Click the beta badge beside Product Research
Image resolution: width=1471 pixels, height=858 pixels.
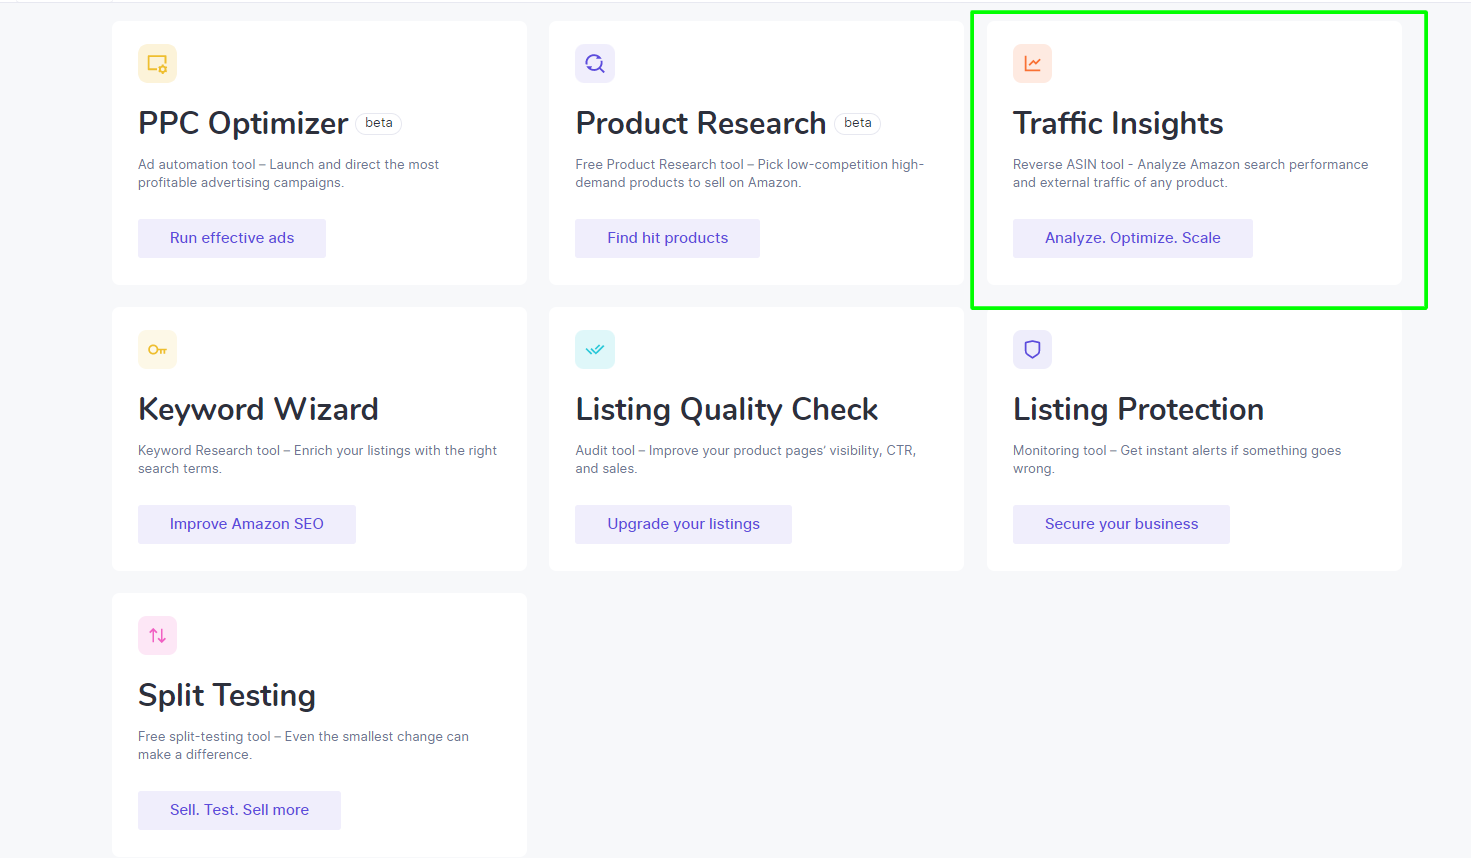[x=858, y=123]
